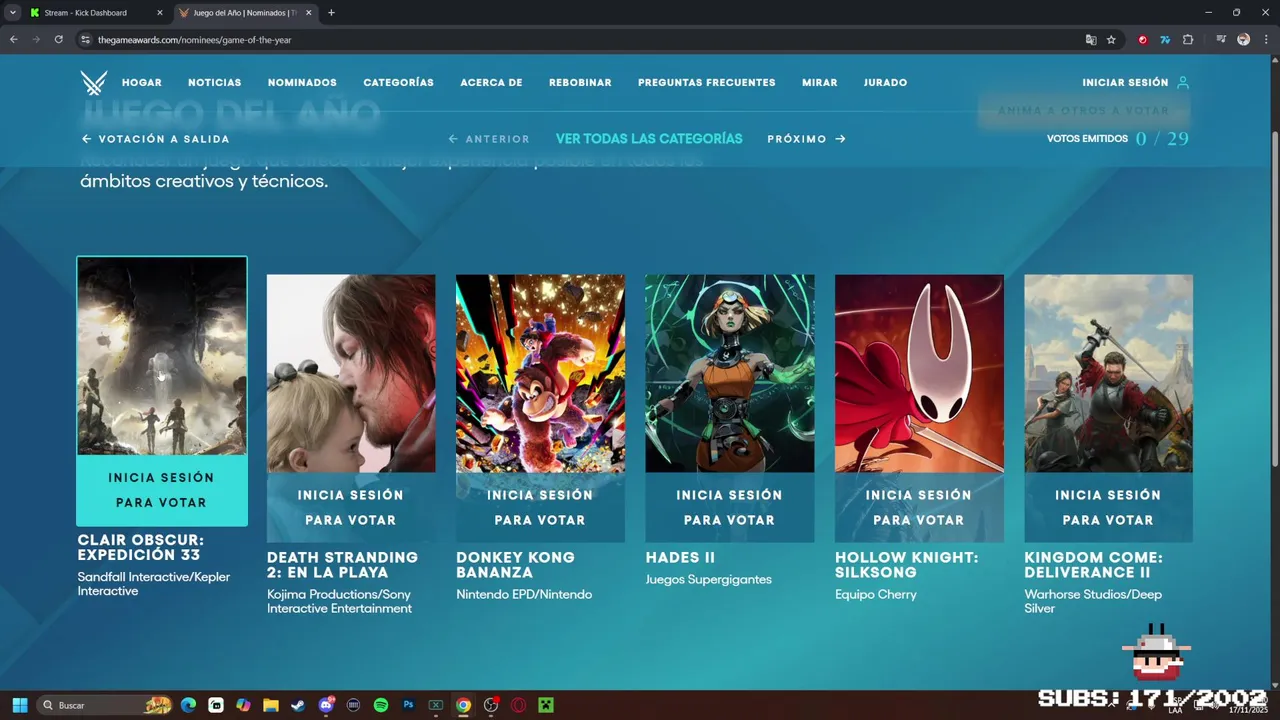Click The Game Awards logo icon

(x=94, y=83)
